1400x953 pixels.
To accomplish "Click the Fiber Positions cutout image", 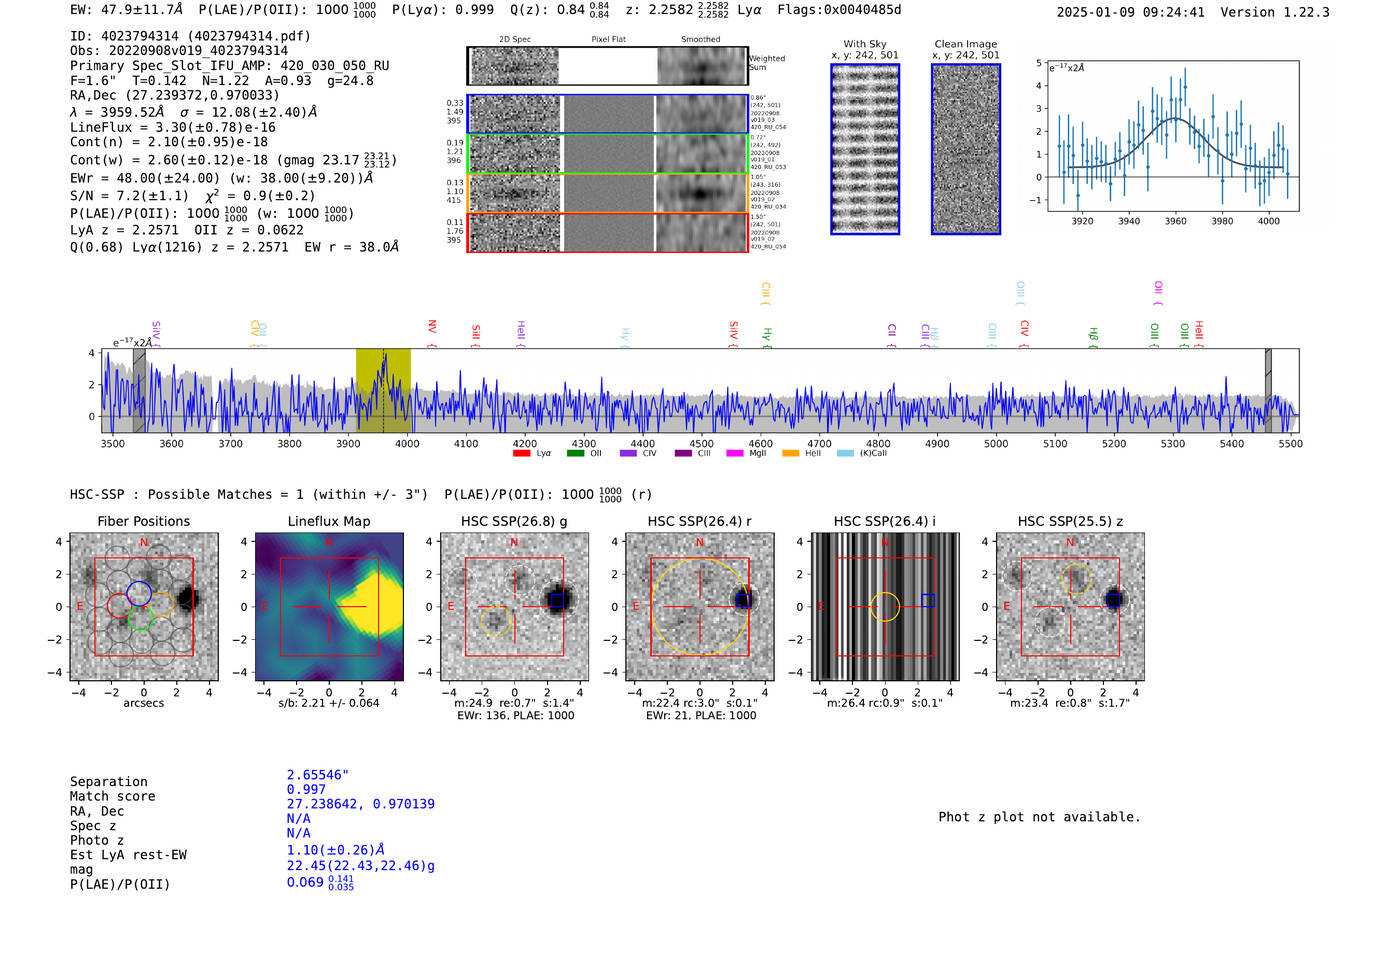I will pyautogui.click(x=144, y=607).
